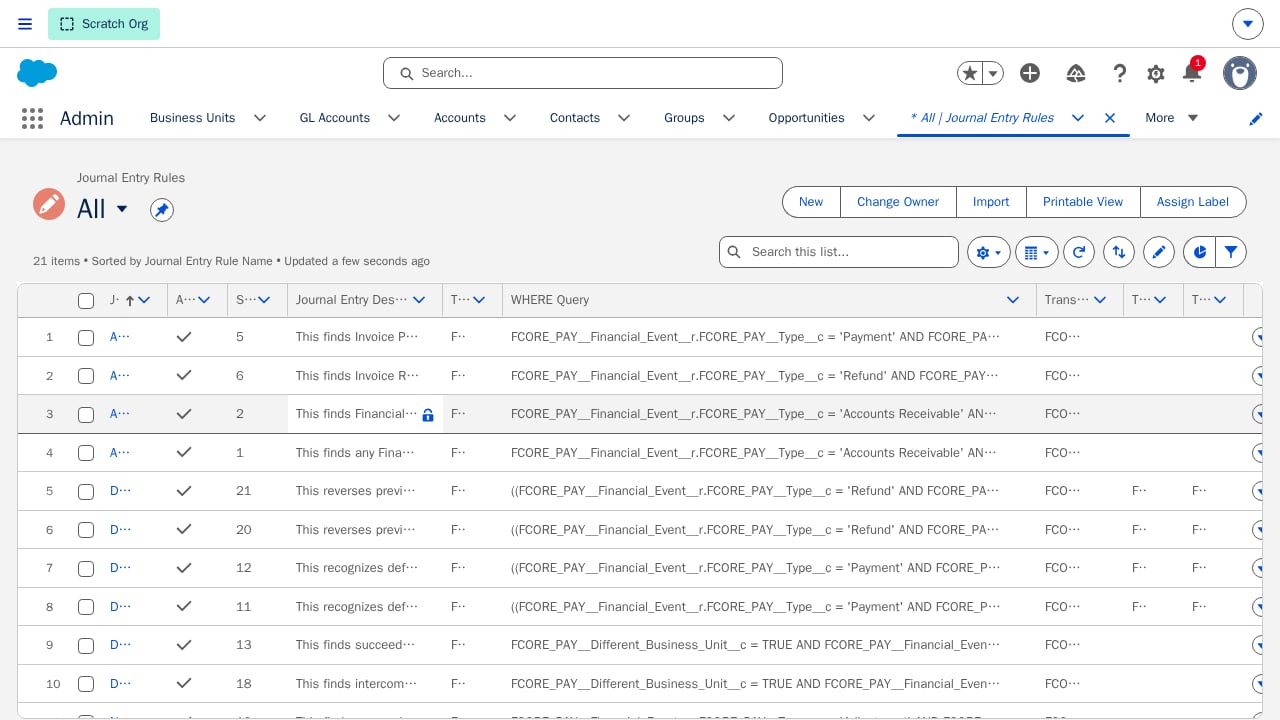Open the hamburger menu at top left
Viewport: 1280px width, 720px height.
pyautogui.click(x=25, y=24)
